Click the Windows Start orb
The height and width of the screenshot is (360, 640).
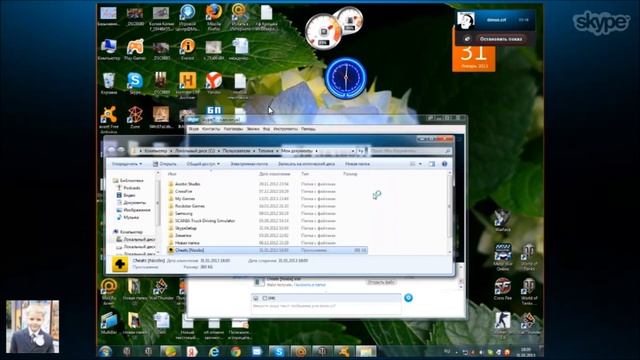pyautogui.click(x=105, y=351)
